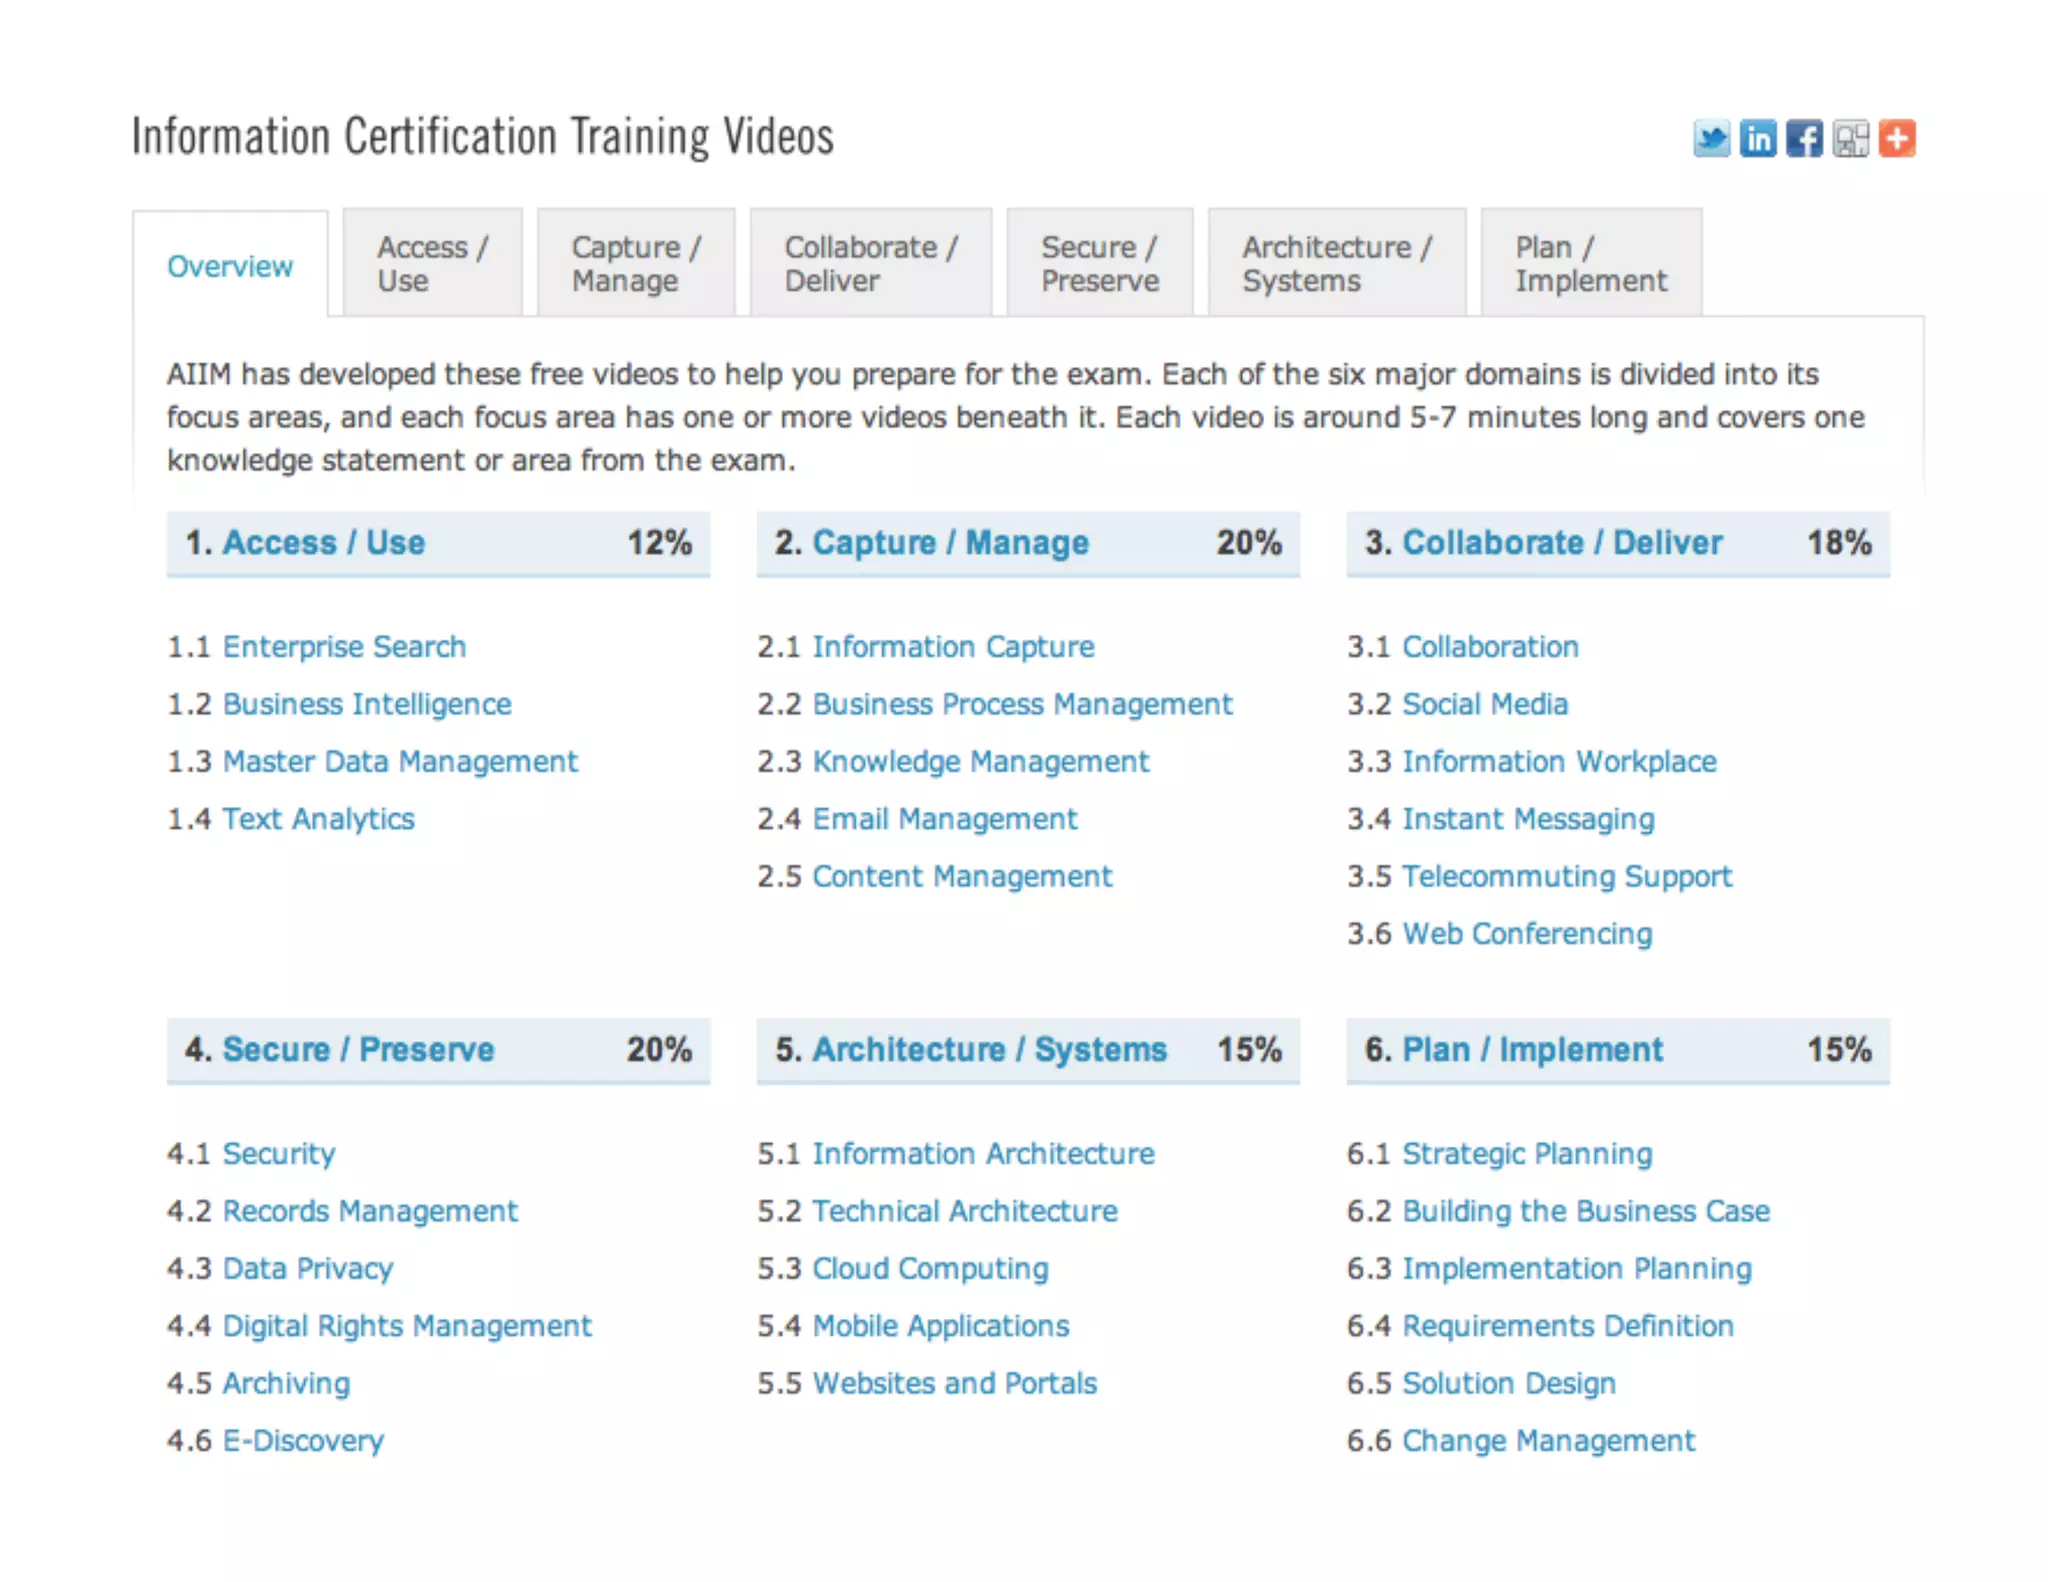Open the 5. Architecture / Systems section heading

pos(989,1049)
